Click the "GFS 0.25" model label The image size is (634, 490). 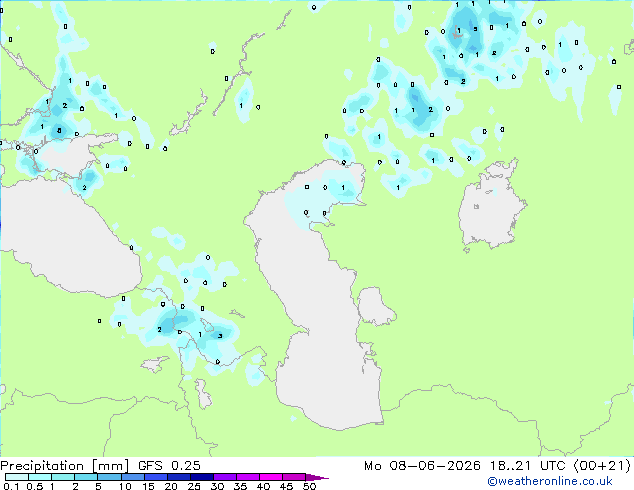coord(169,466)
